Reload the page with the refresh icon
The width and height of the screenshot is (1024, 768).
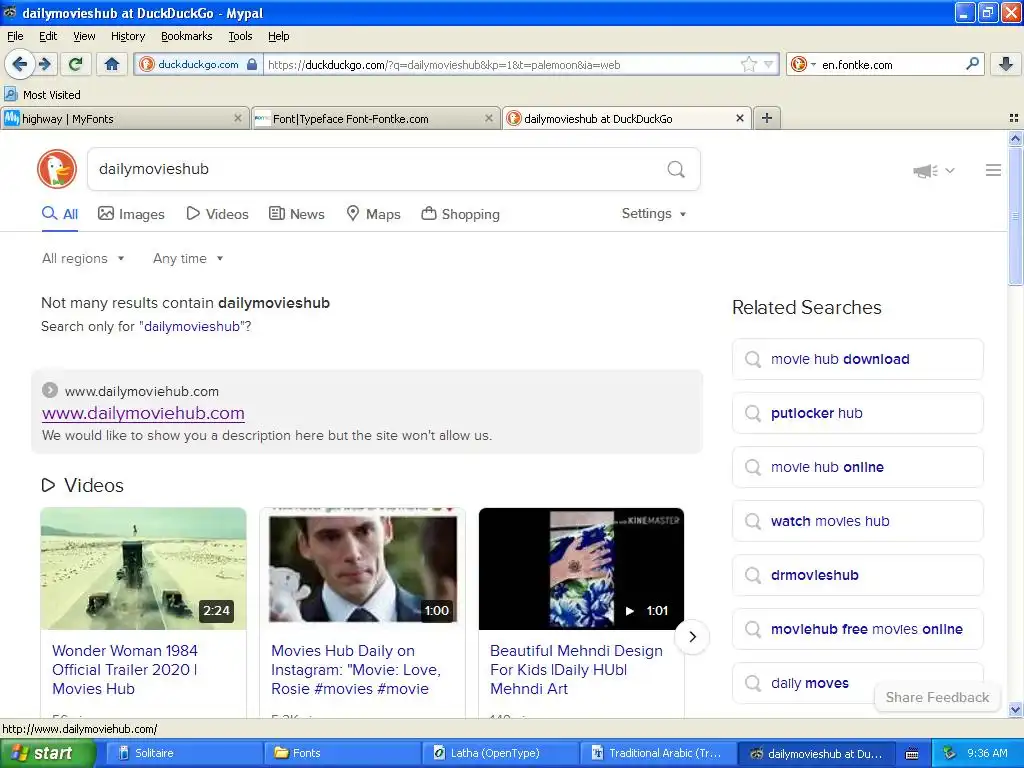[75, 64]
